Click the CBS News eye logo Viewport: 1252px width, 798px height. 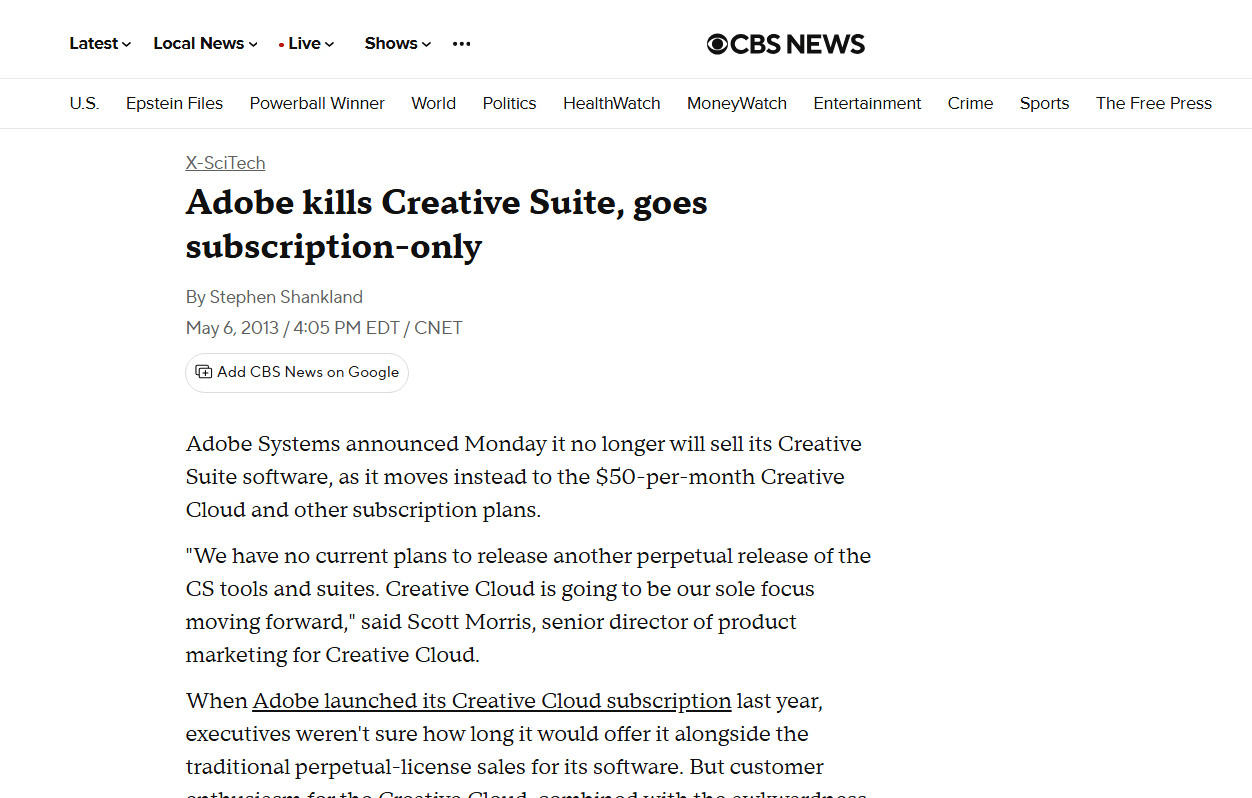click(x=718, y=43)
